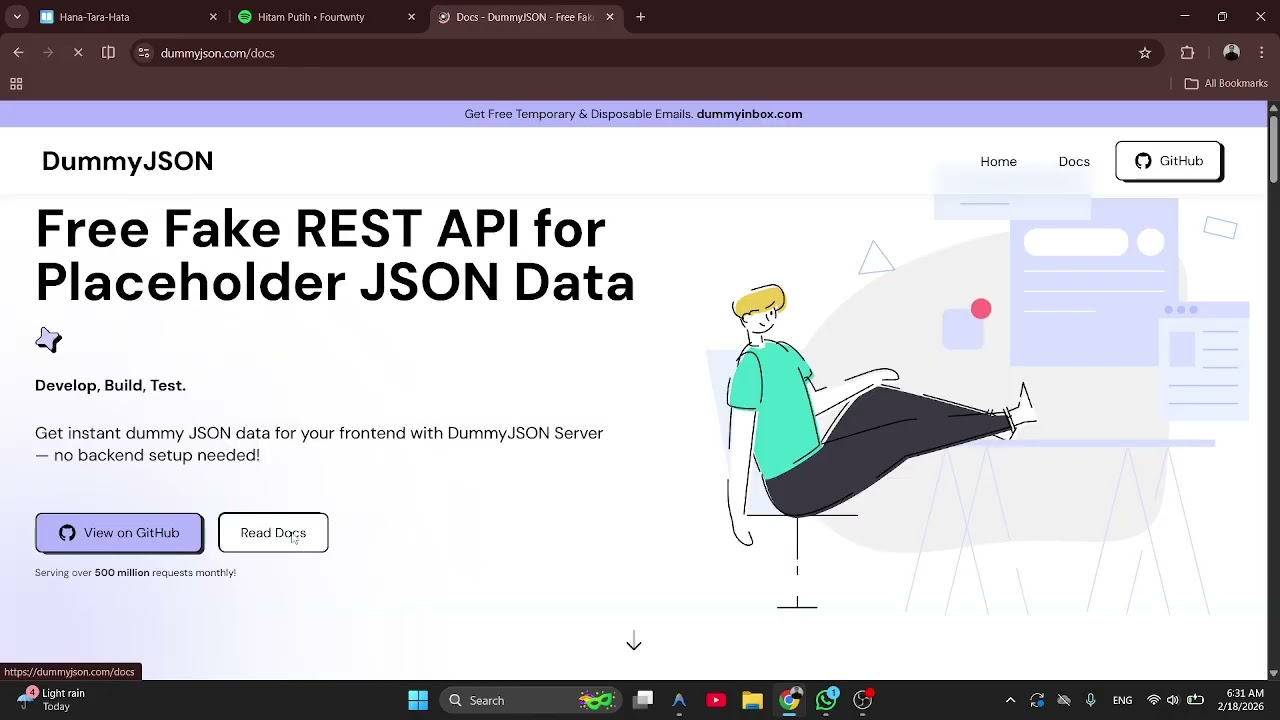1280x720 pixels.
Task: Click the star cursor icon under the heading
Action: 49,340
